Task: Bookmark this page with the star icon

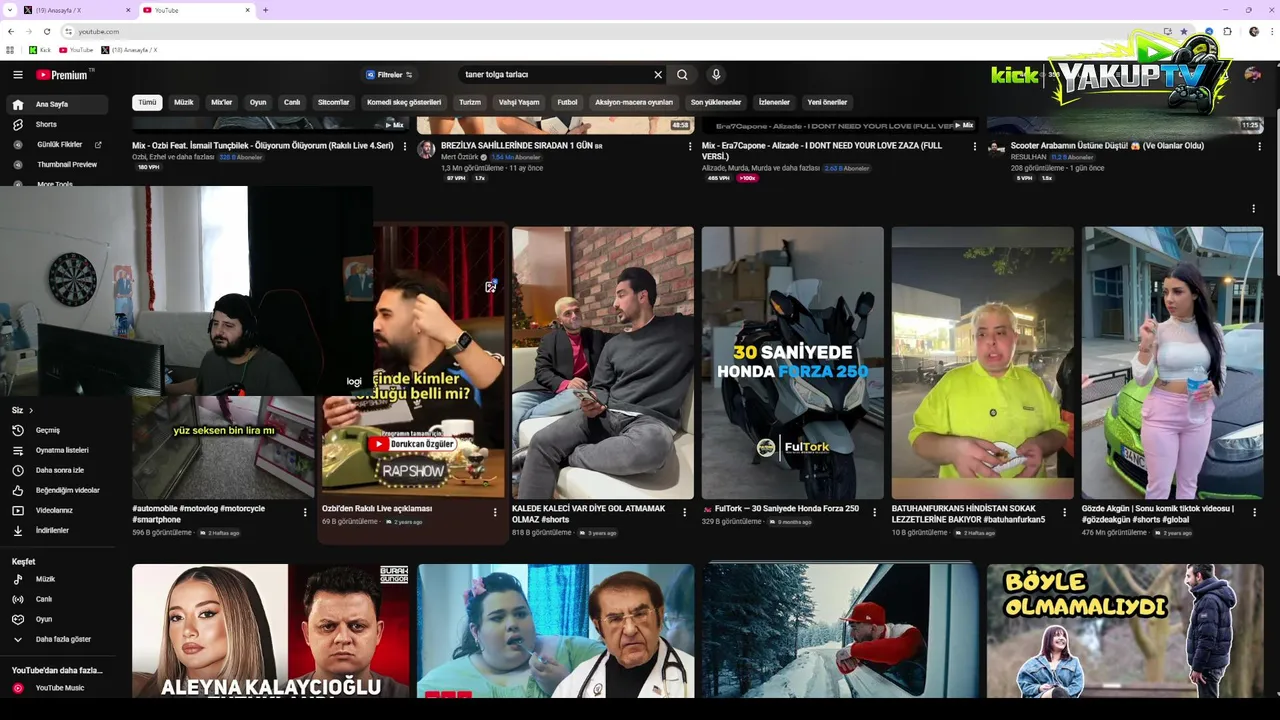Action: pyautogui.click(x=1184, y=31)
